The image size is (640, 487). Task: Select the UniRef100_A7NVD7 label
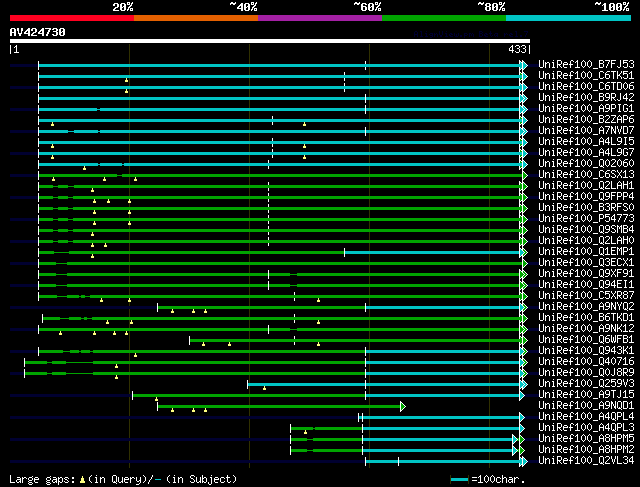tap(586, 131)
